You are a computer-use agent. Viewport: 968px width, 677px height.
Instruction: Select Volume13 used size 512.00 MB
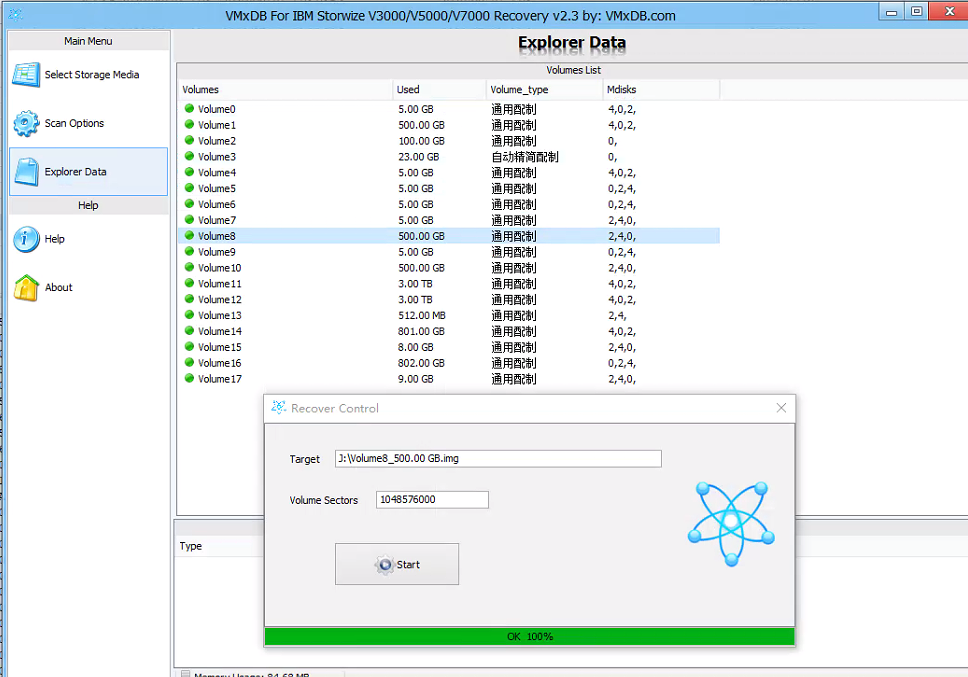[x=422, y=315]
